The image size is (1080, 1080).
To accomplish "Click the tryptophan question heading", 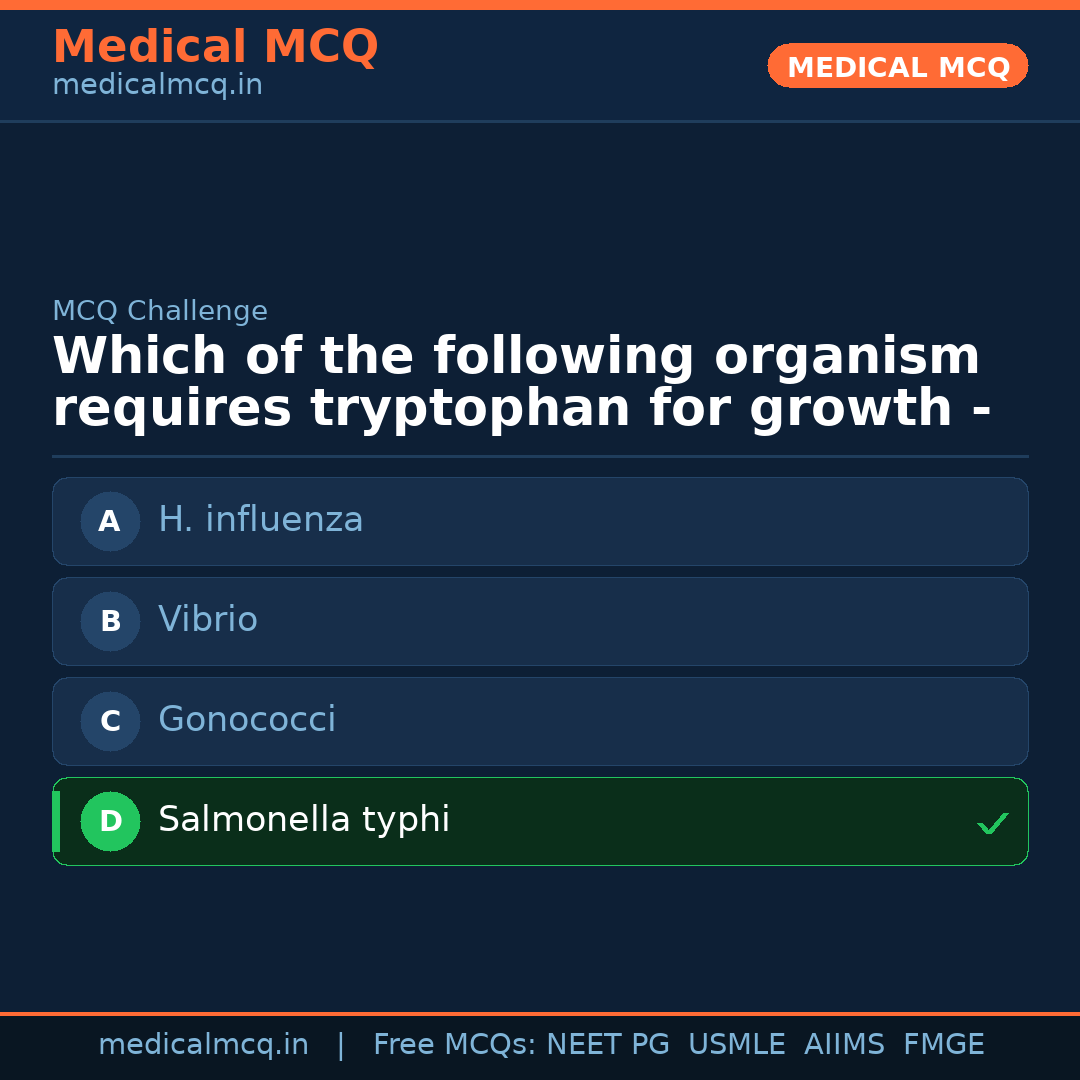I will (x=520, y=383).
